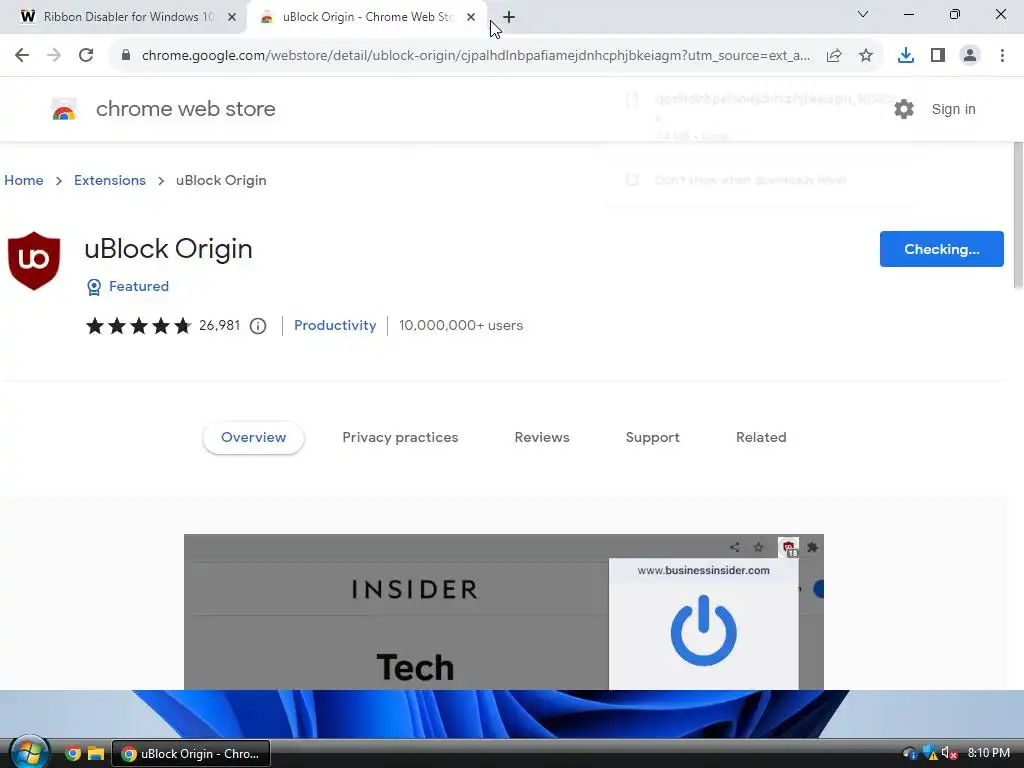View site security lock info

(125, 56)
